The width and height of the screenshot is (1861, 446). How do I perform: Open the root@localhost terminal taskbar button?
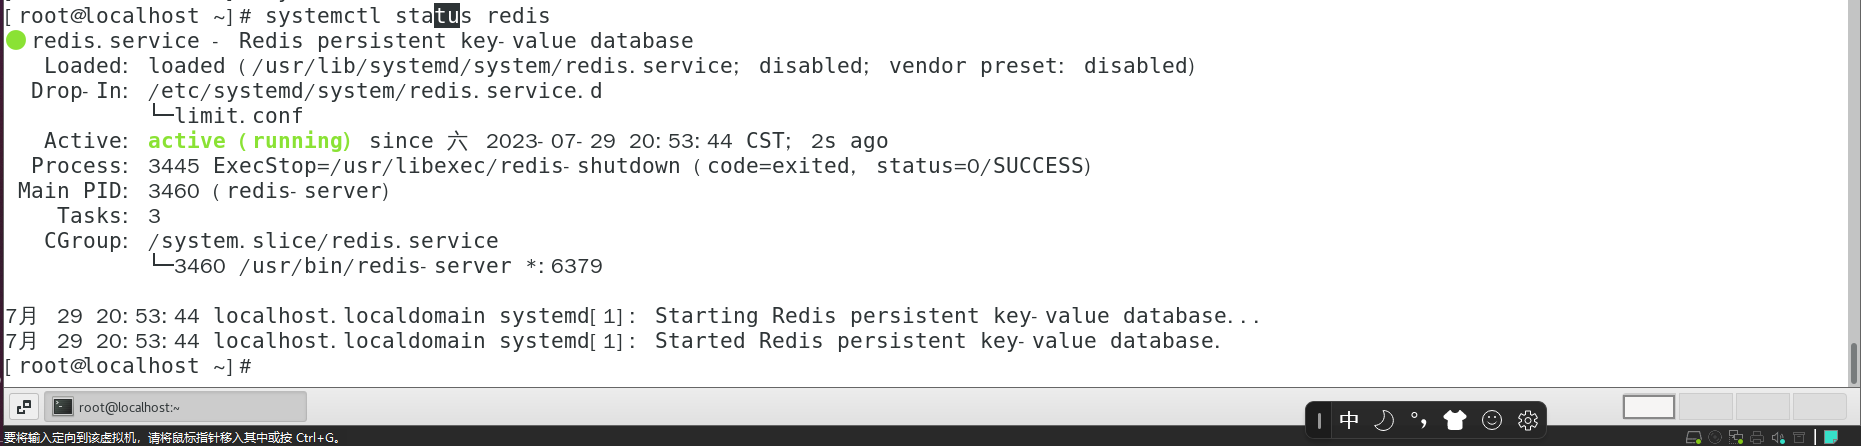click(x=175, y=407)
